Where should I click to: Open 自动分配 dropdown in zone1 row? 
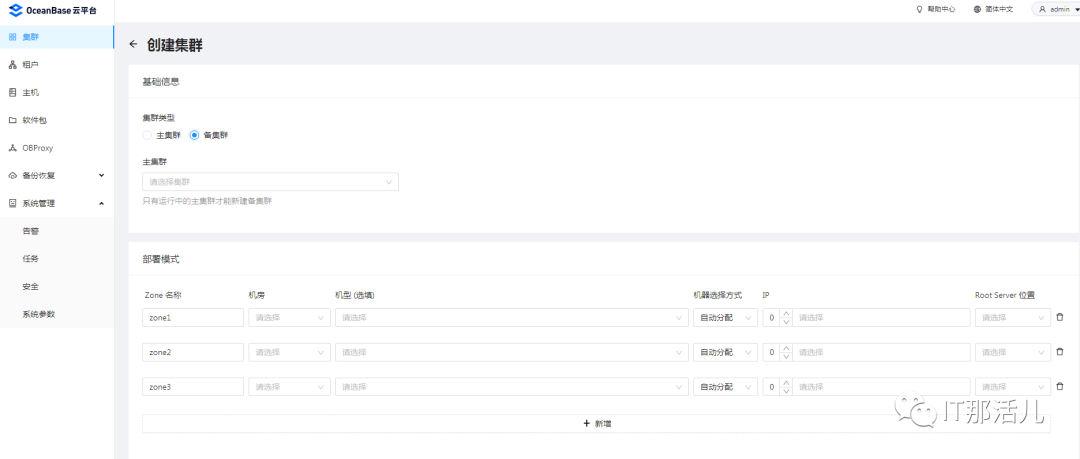[x=725, y=318]
